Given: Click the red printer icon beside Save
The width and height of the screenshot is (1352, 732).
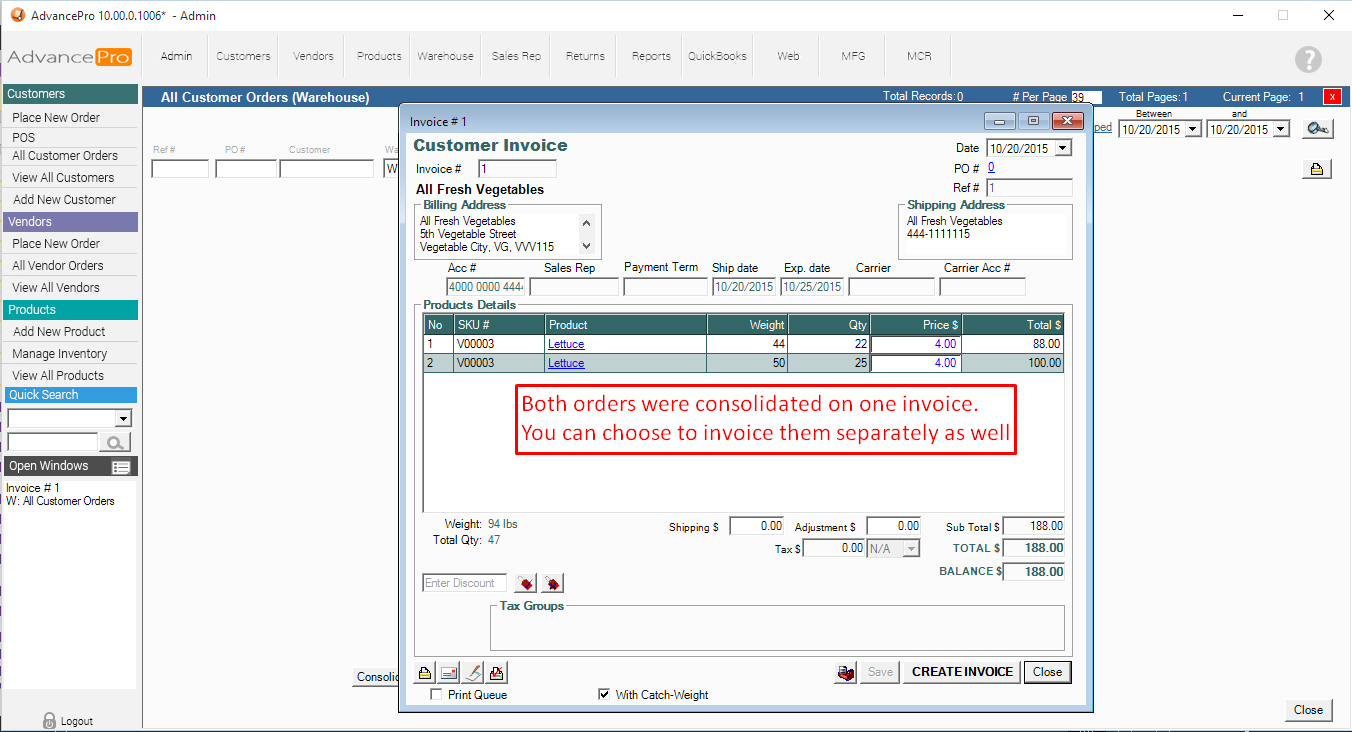Looking at the screenshot, I should pyautogui.click(x=846, y=673).
